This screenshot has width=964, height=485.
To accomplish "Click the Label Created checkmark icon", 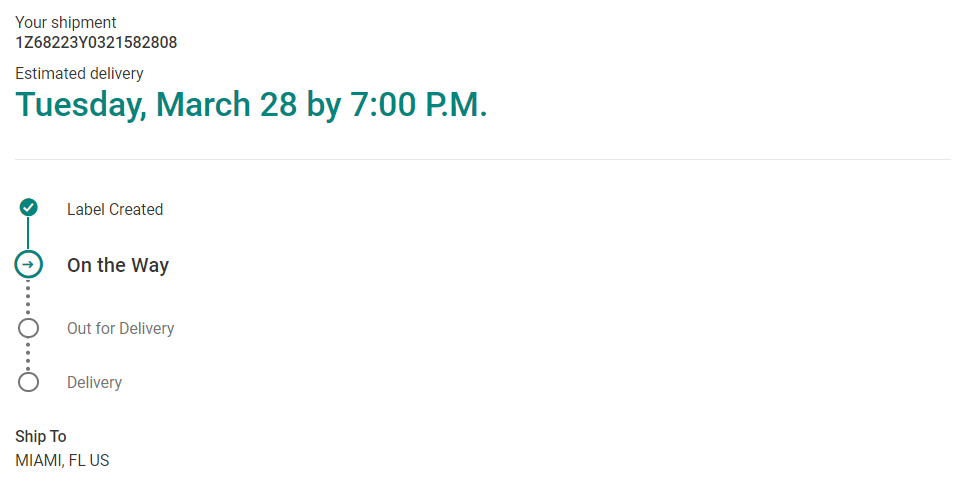I will tap(29, 208).
